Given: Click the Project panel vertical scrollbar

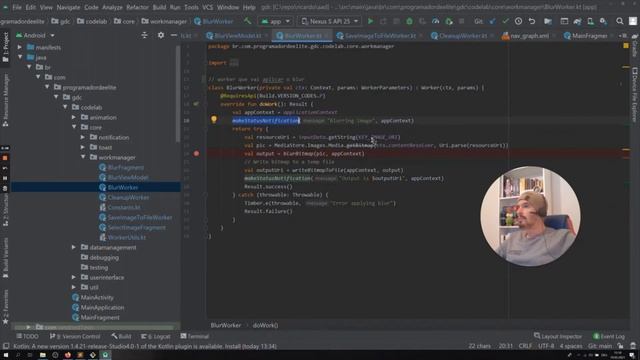Looking at the screenshot, I should [178, 94].
